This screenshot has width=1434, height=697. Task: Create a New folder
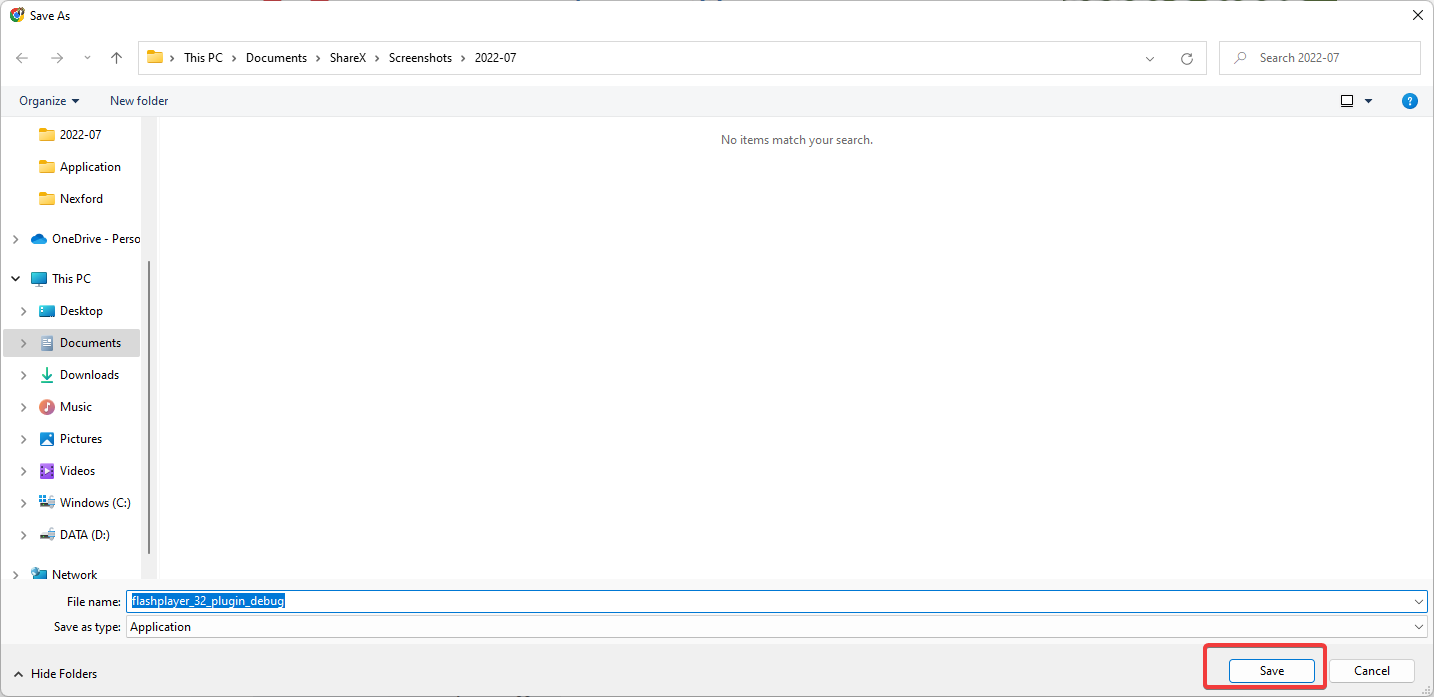[x=139, y=101]
